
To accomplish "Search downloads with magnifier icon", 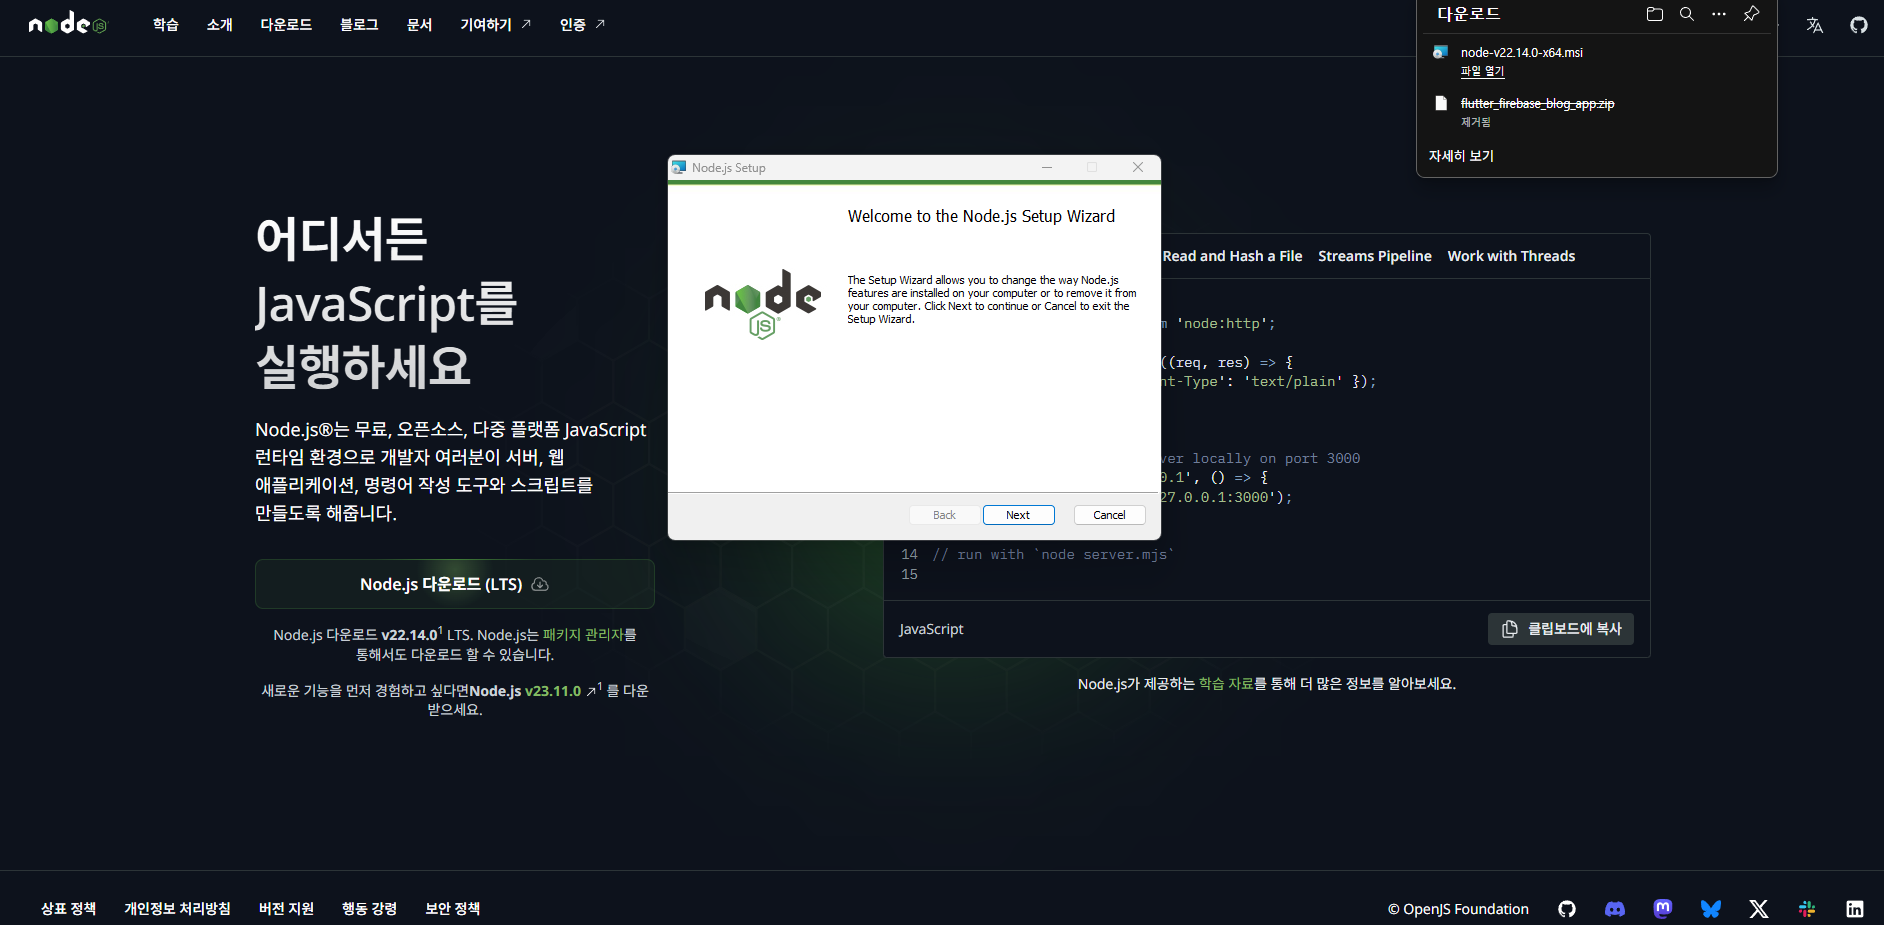I will click(x=1687, y=14).
